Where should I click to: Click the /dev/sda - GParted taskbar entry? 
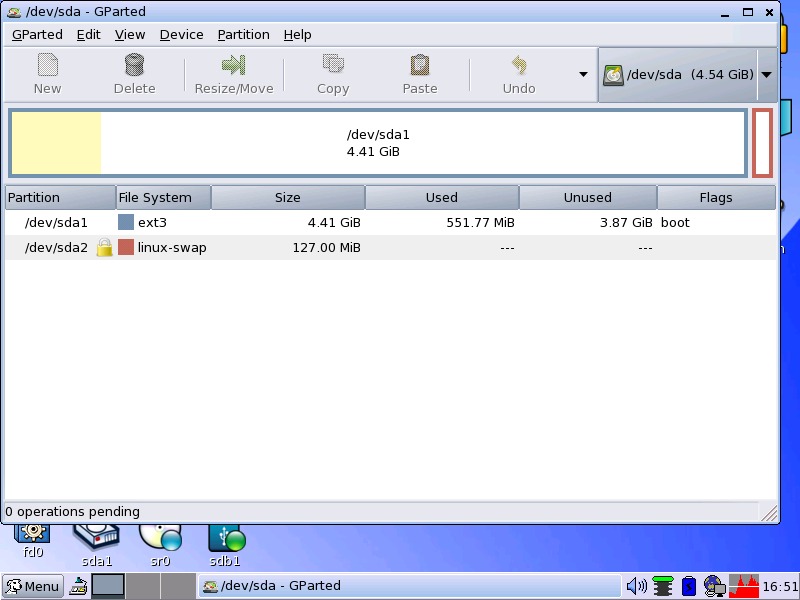[x=408, y=586]
